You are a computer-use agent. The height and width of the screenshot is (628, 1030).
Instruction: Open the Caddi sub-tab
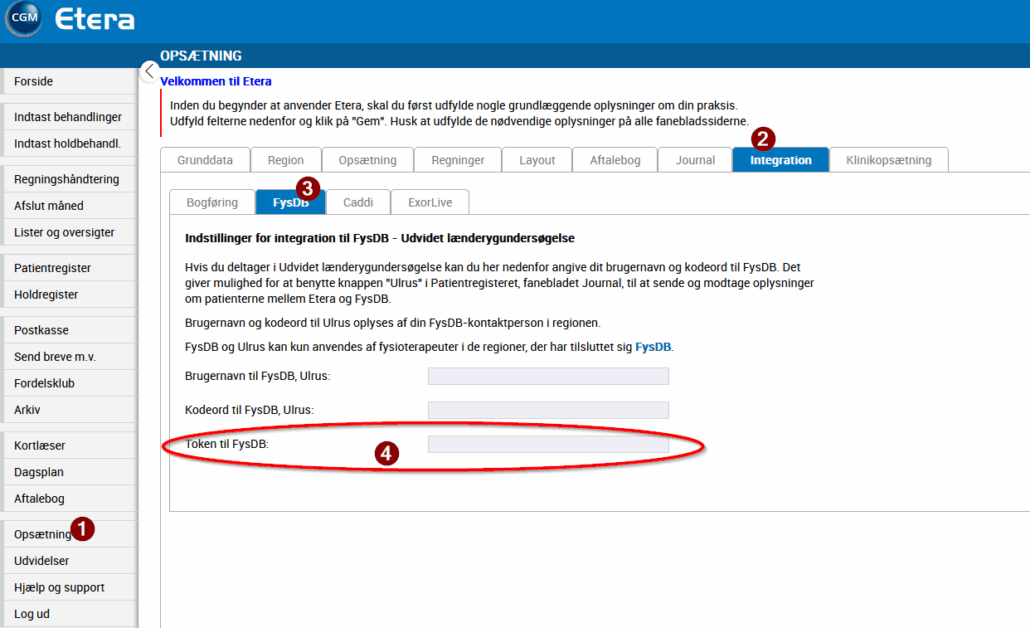pyautogui.click(x=358, y=202)
